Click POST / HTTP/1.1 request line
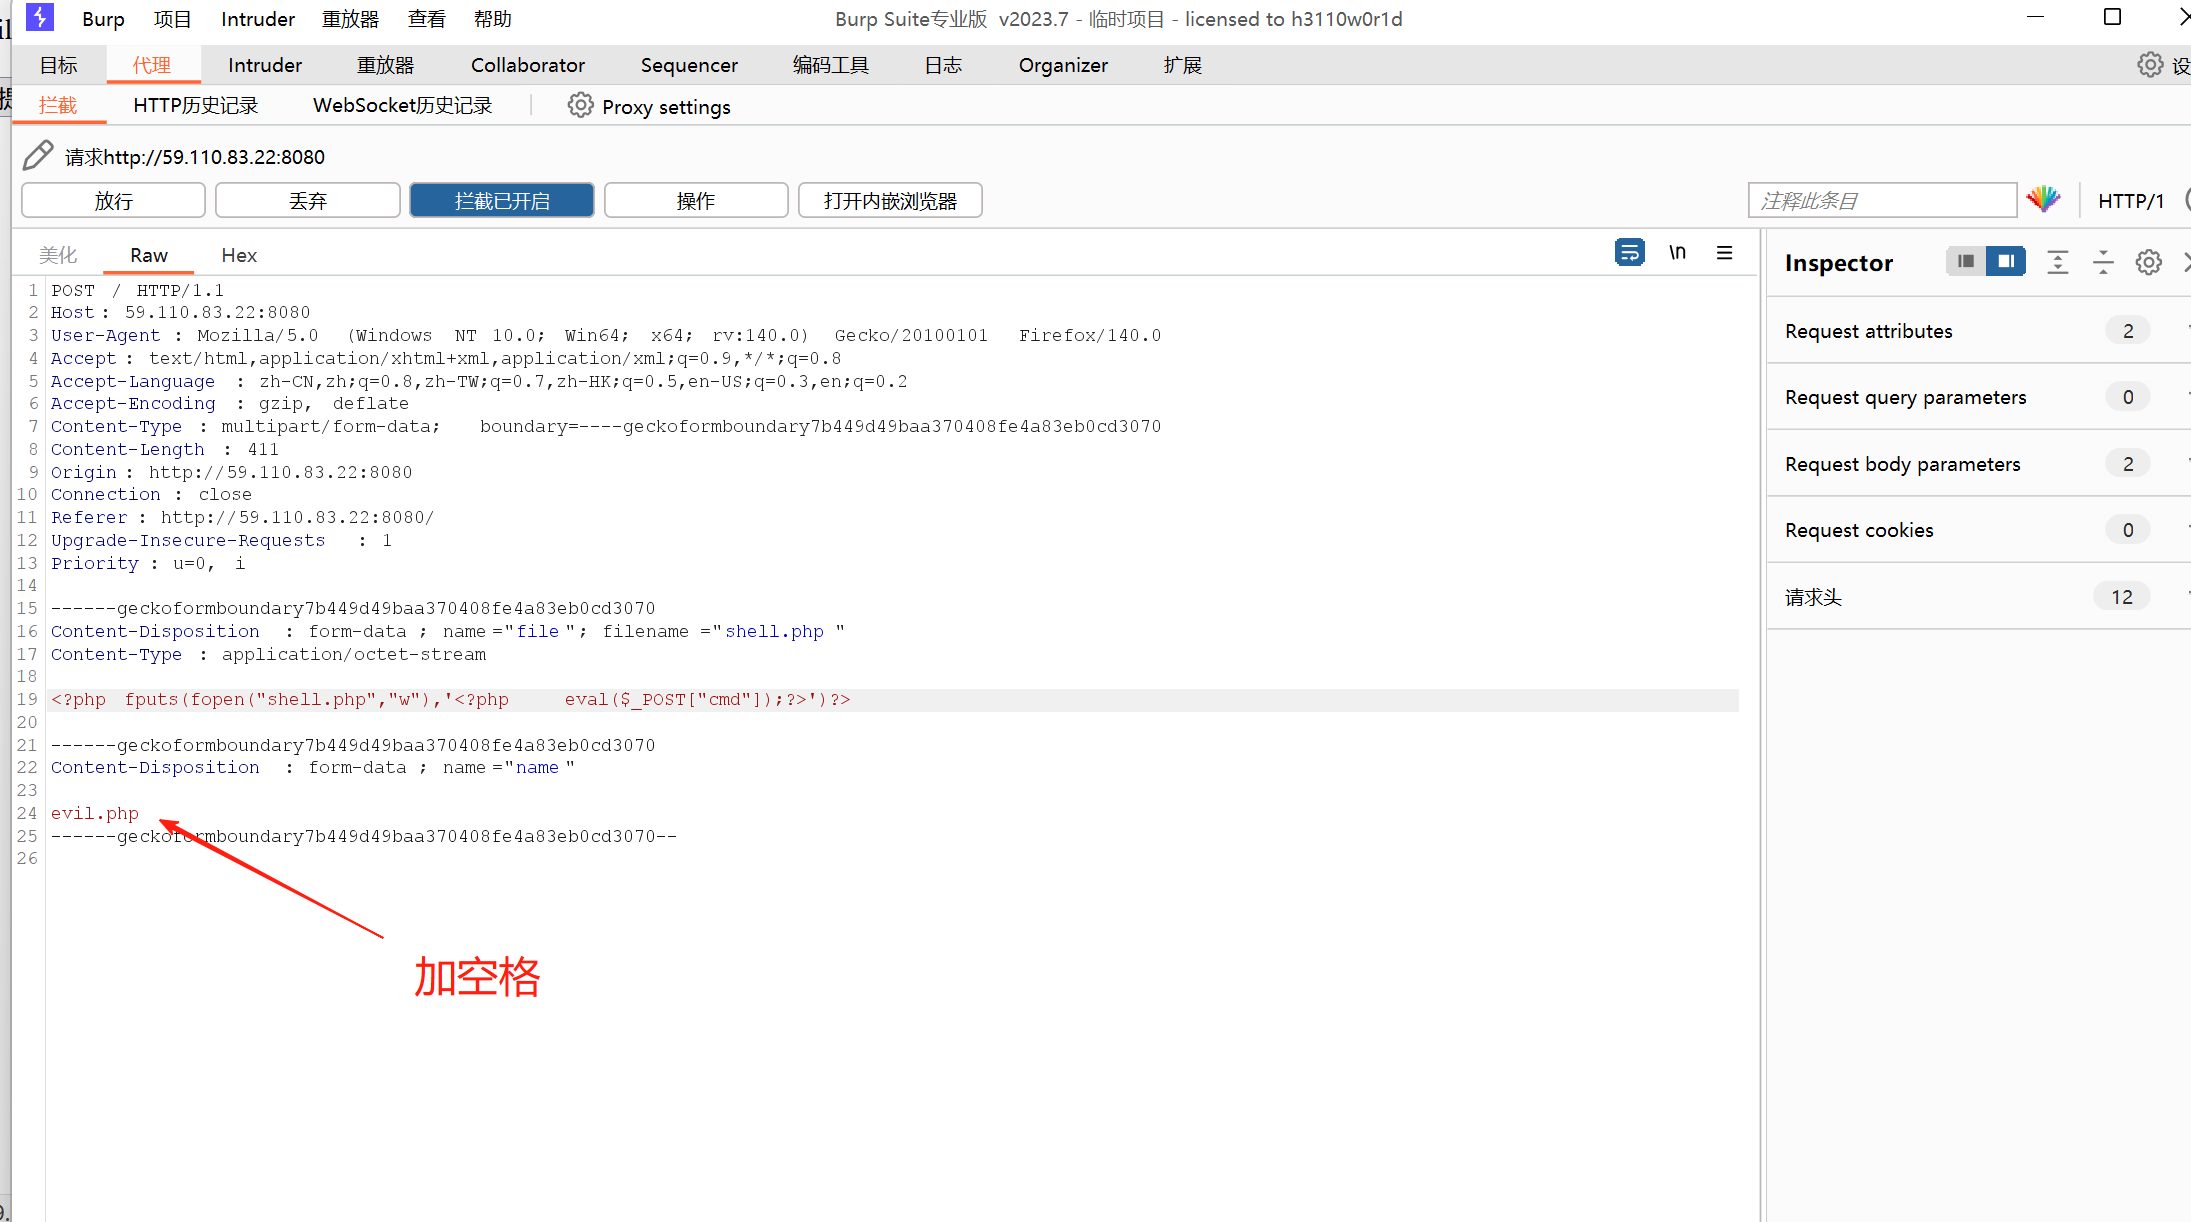Image resolution: width=2191 pixels, height=1222 pixels. click(x=138, y=290)
